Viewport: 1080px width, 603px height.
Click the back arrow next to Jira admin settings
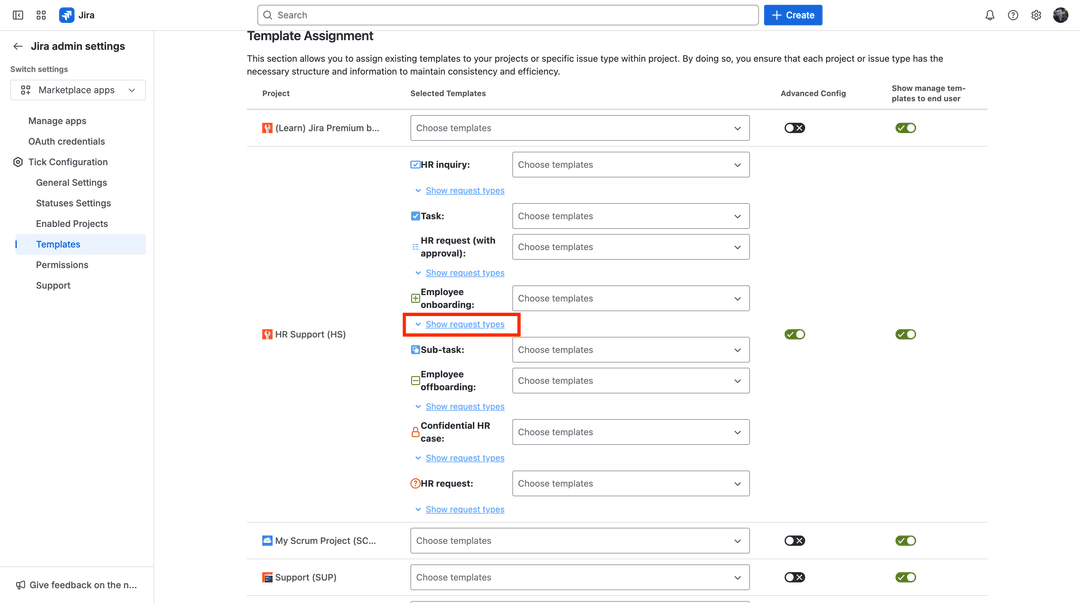[x=19, y=45]
